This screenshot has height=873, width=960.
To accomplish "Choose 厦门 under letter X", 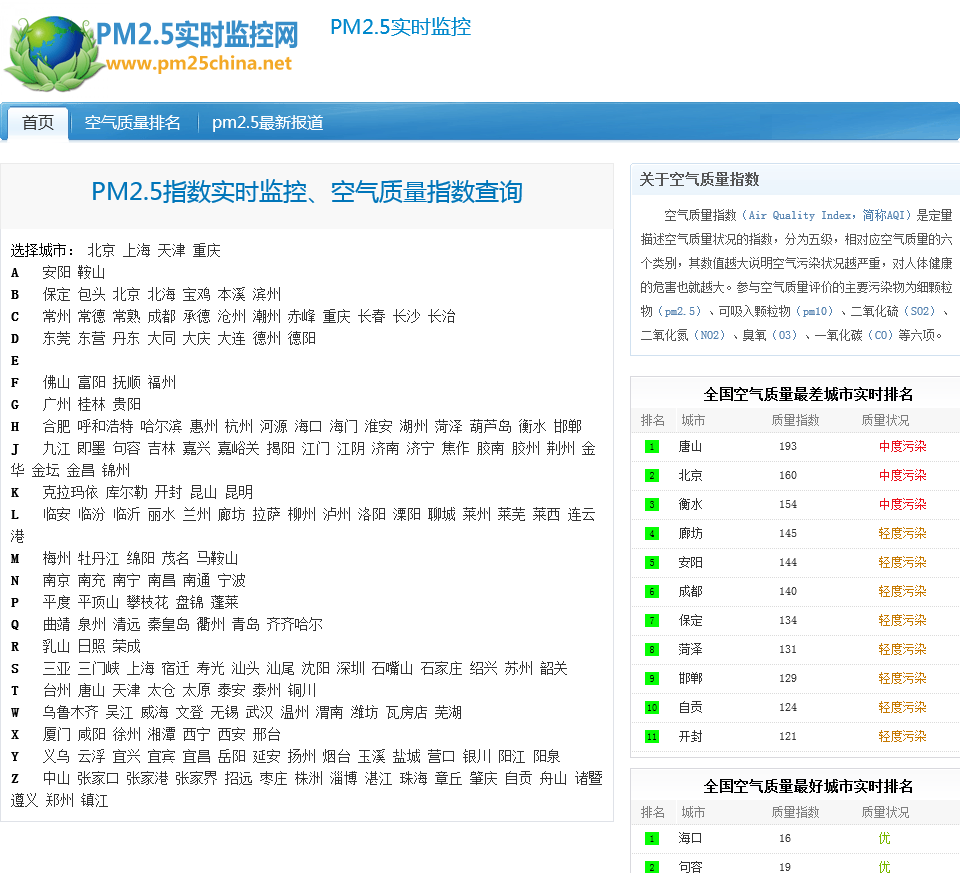I will (56, 735).
